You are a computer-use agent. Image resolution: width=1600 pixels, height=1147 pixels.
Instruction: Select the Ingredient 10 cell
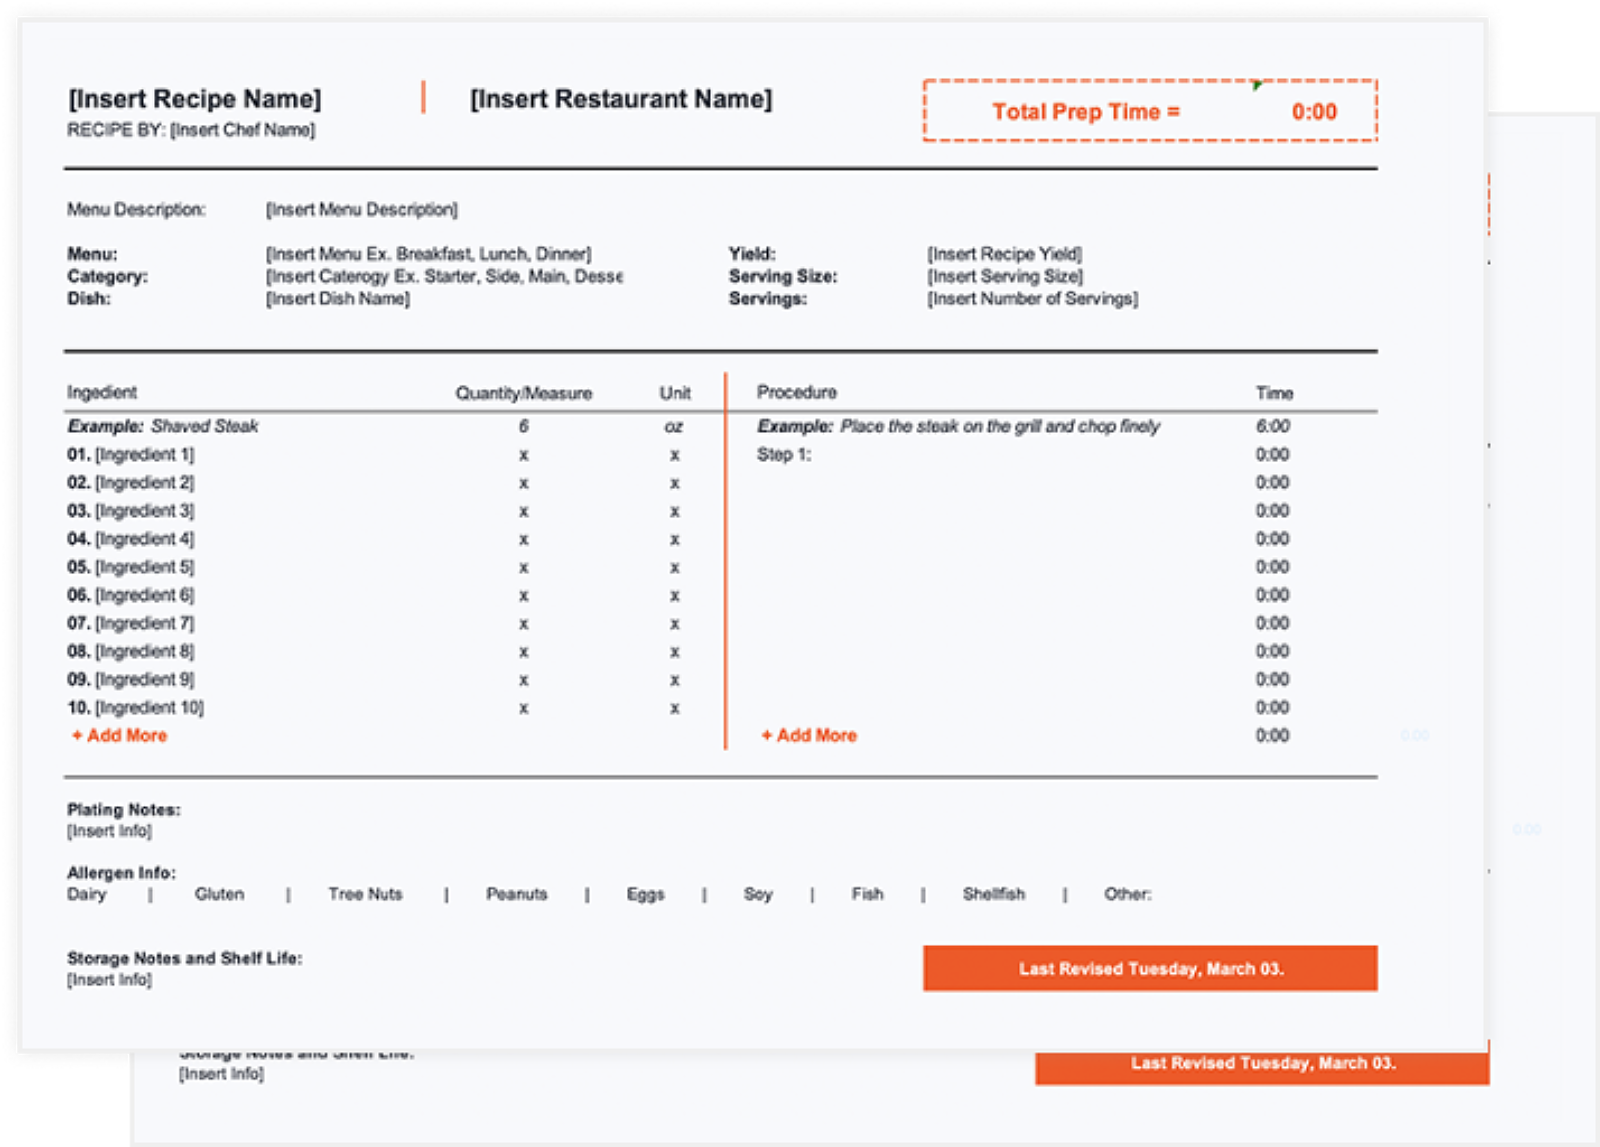coord(135,707)
